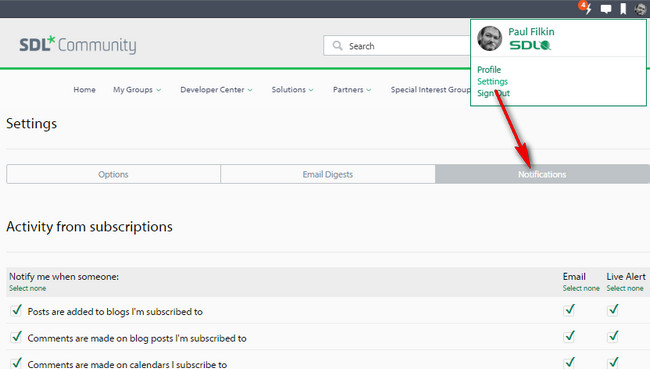Open the bookmarks icon in top bar
650x369 pixels.
(x=623, y=9)
